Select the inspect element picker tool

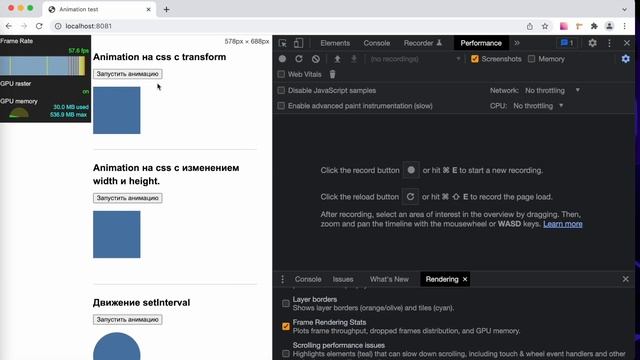282,43
